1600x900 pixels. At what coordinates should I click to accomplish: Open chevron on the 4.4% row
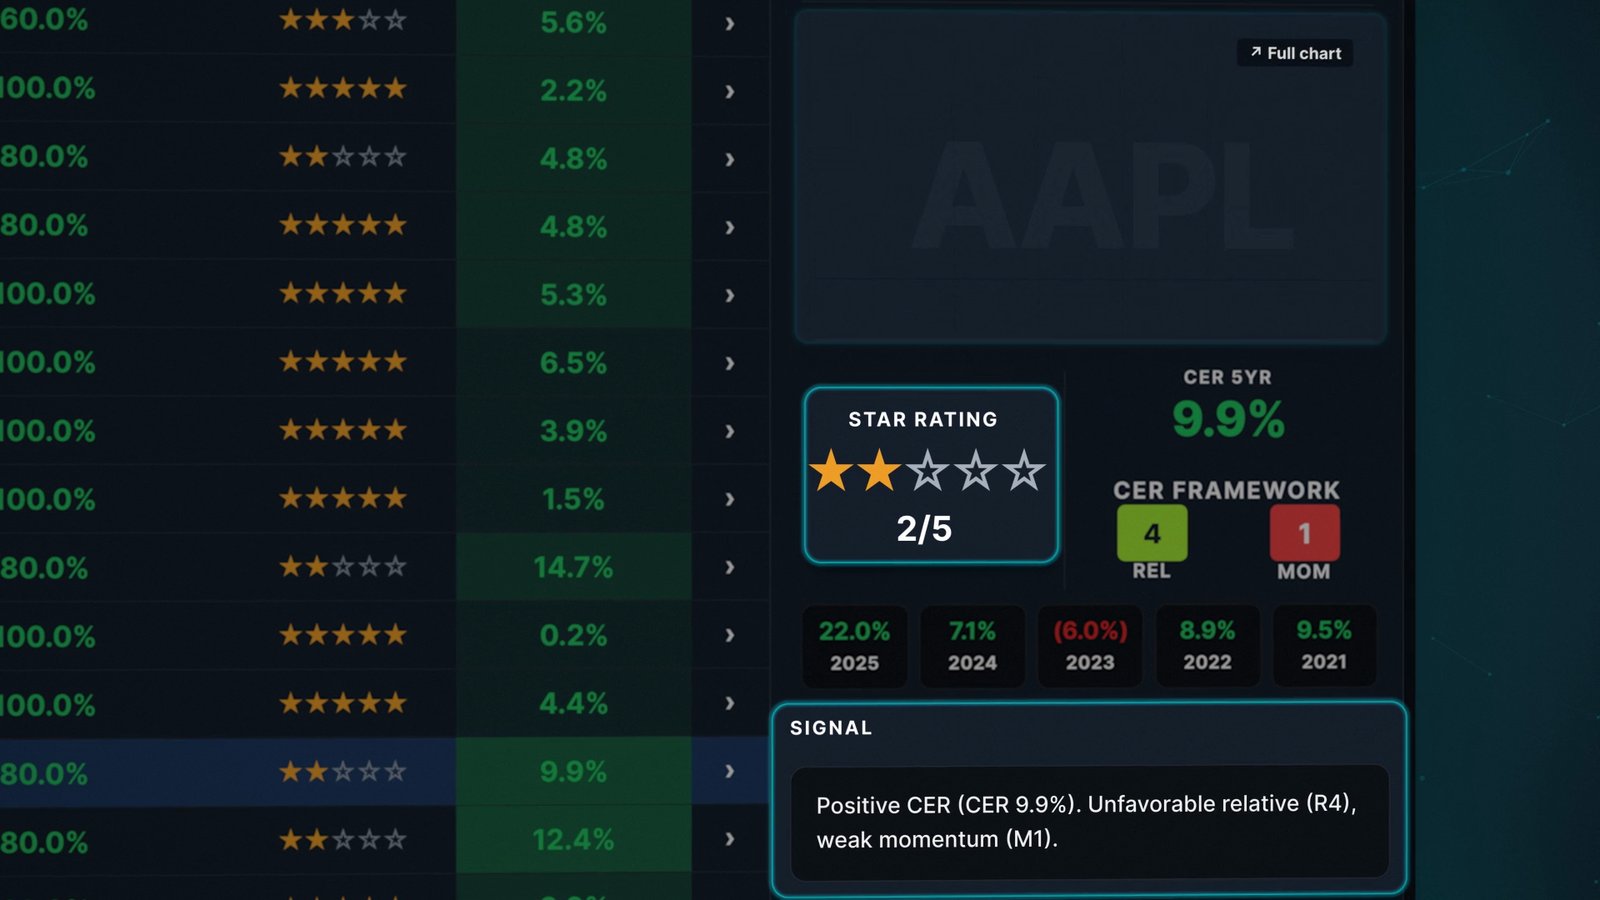pyautogui.click(x=730, y=703)
